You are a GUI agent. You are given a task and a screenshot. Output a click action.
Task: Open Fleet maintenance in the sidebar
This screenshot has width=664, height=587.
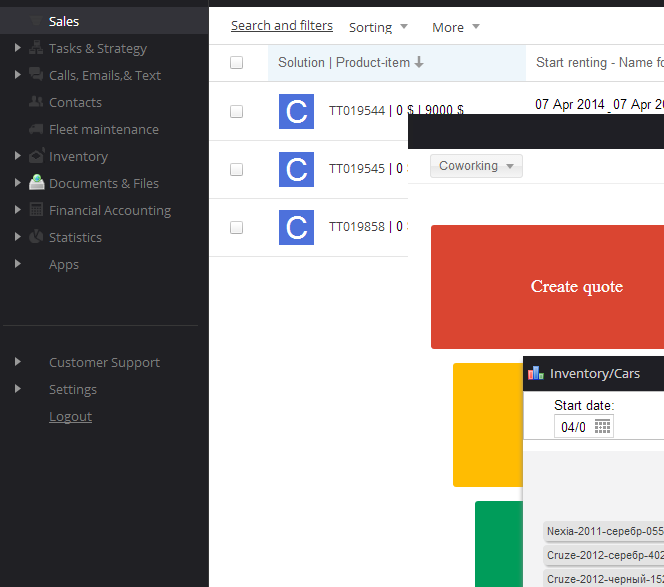pos(104,129)
